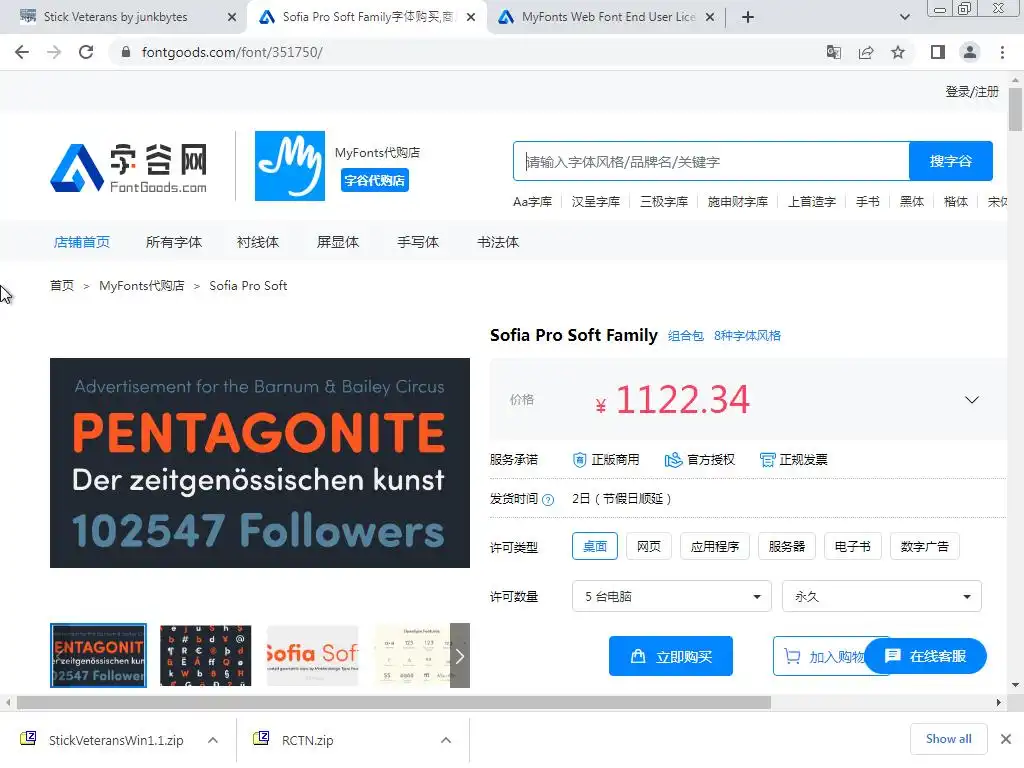The width and height of the screenshot is (1024, 768).
Task: Expand the price details chevron
Action: [972, 400]
